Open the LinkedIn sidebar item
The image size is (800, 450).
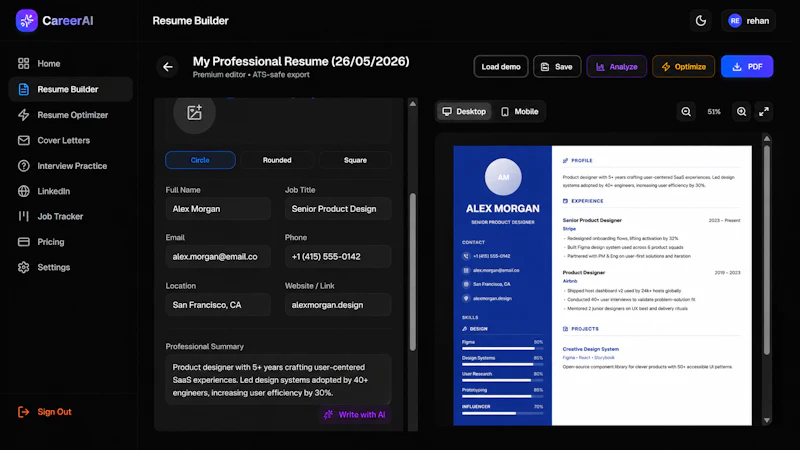point(70,191)
